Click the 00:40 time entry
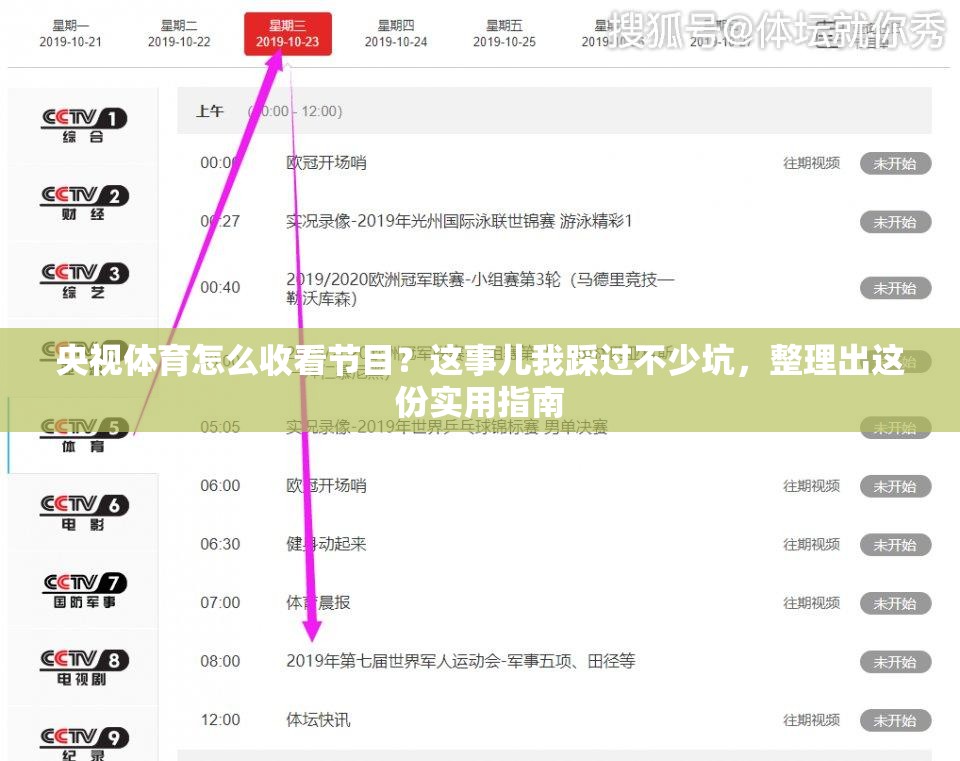960x761 pixels. [x=220, y=287]
